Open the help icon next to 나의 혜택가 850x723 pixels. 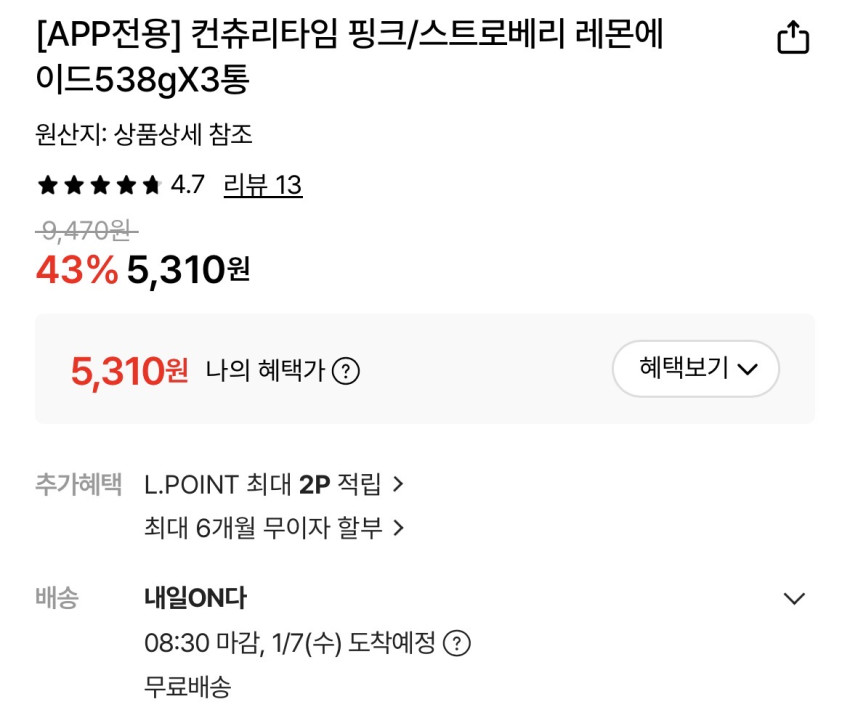[x=346, y=371]
